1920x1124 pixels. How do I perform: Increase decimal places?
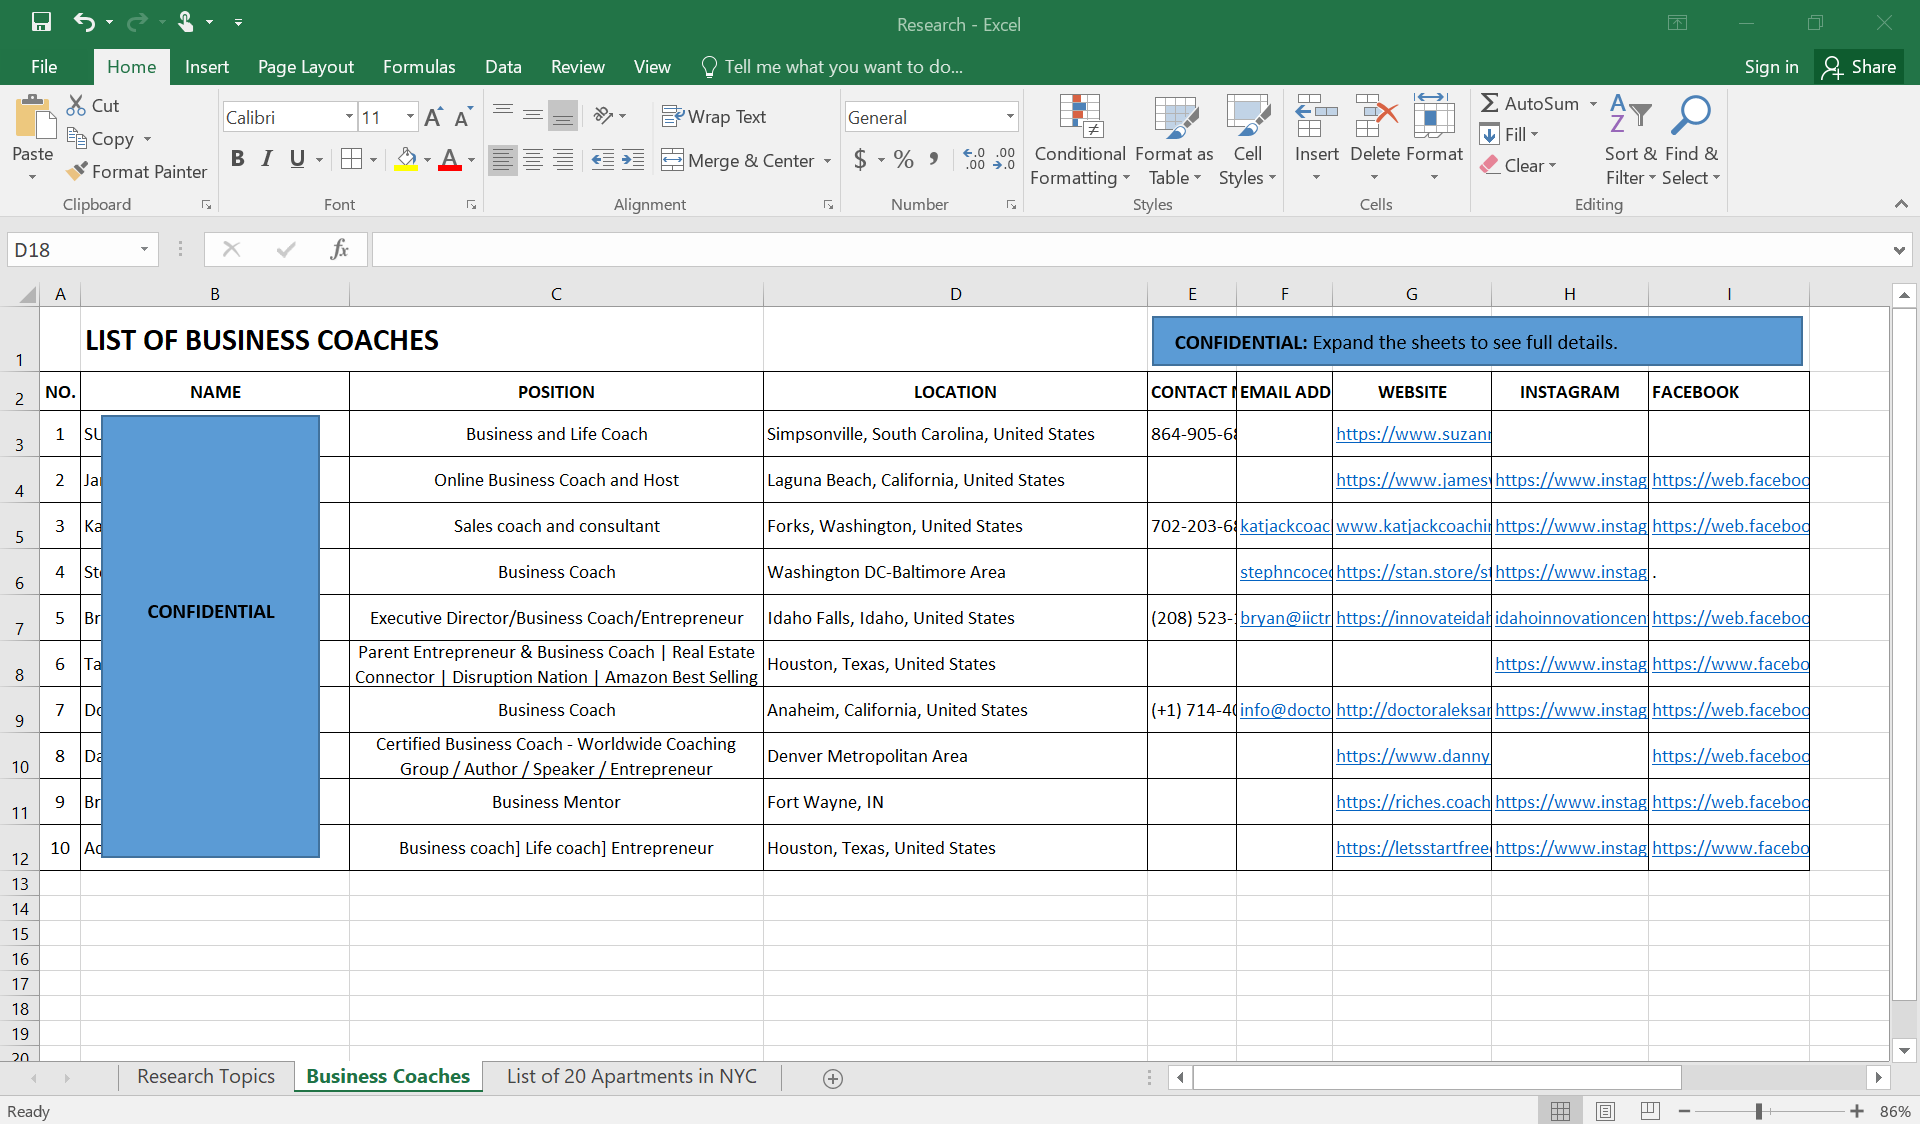(974, 160)
